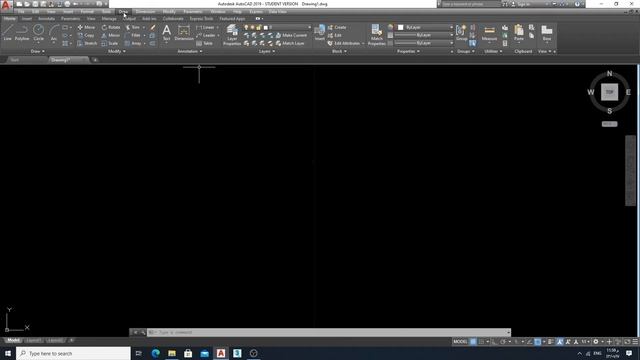Click the vertical scrollbar on right edge
Image resolution: width=640 pixels, height=360 pixels.
[x=631, y=171]
